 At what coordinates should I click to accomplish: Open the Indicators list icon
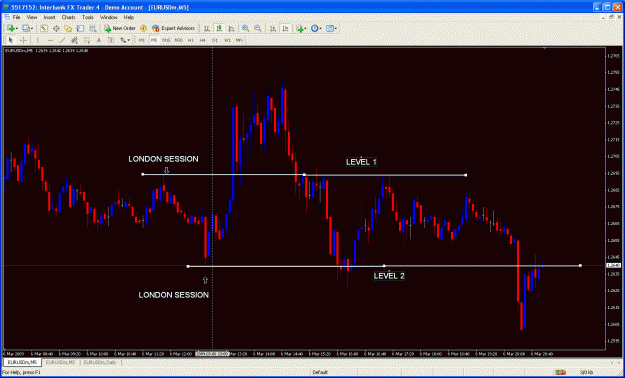(x=300, y=28)
